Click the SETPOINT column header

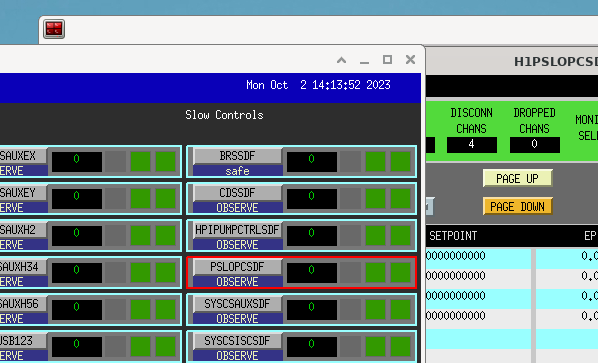[453, 236]
